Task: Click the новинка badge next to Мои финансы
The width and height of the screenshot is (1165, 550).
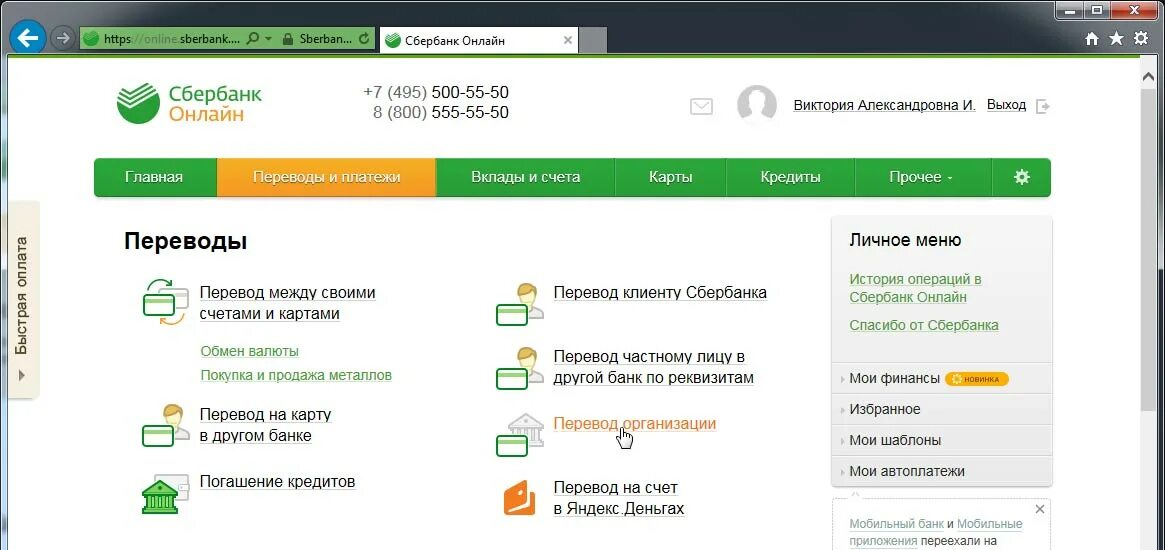Action: pos(976,379)
